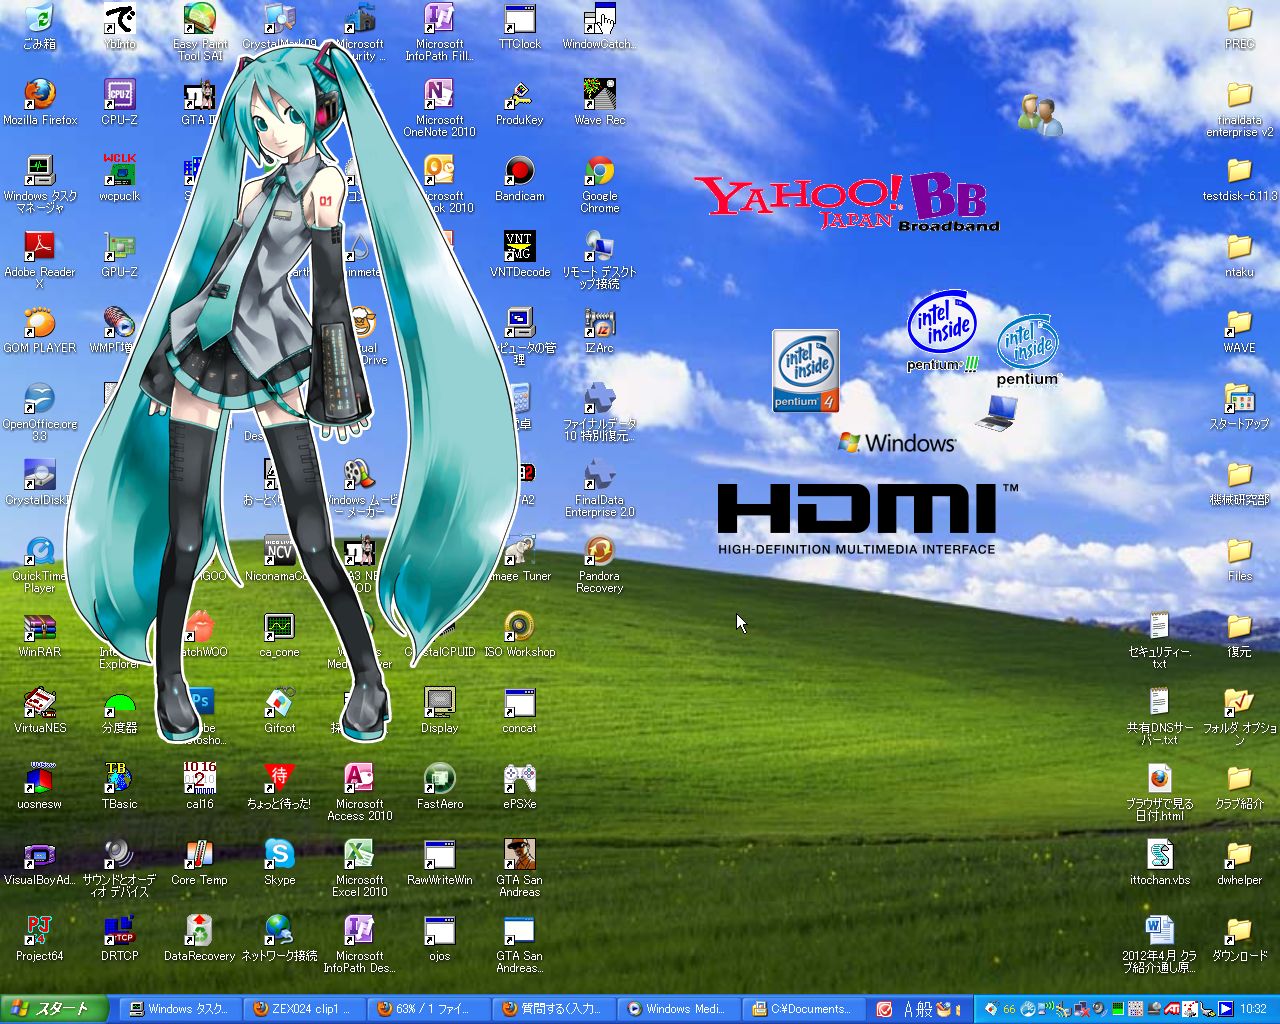1280x1024 pixels.
Task: Open OpenOffice.org 3.3 shortcut
Action: 40,412
